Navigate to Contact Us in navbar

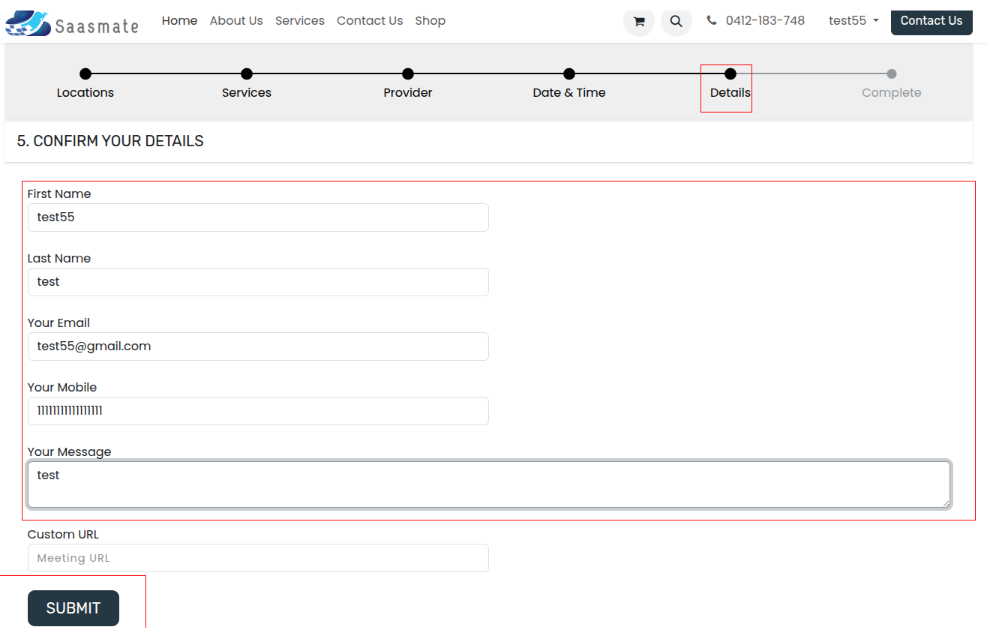(x=370, y=21)
